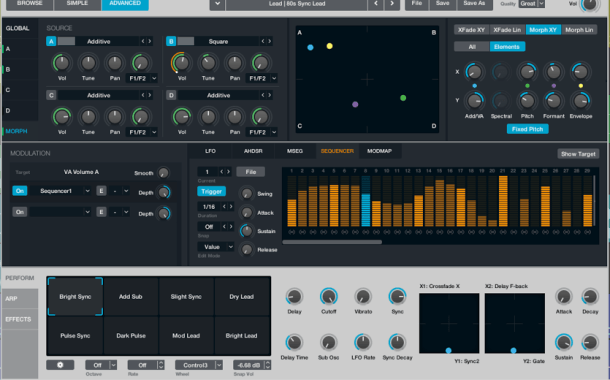The height and width of the screenshot is (380, 610).
Task: Open source A F1/F2 filter routing dropdown
Action: coord(154,78)
